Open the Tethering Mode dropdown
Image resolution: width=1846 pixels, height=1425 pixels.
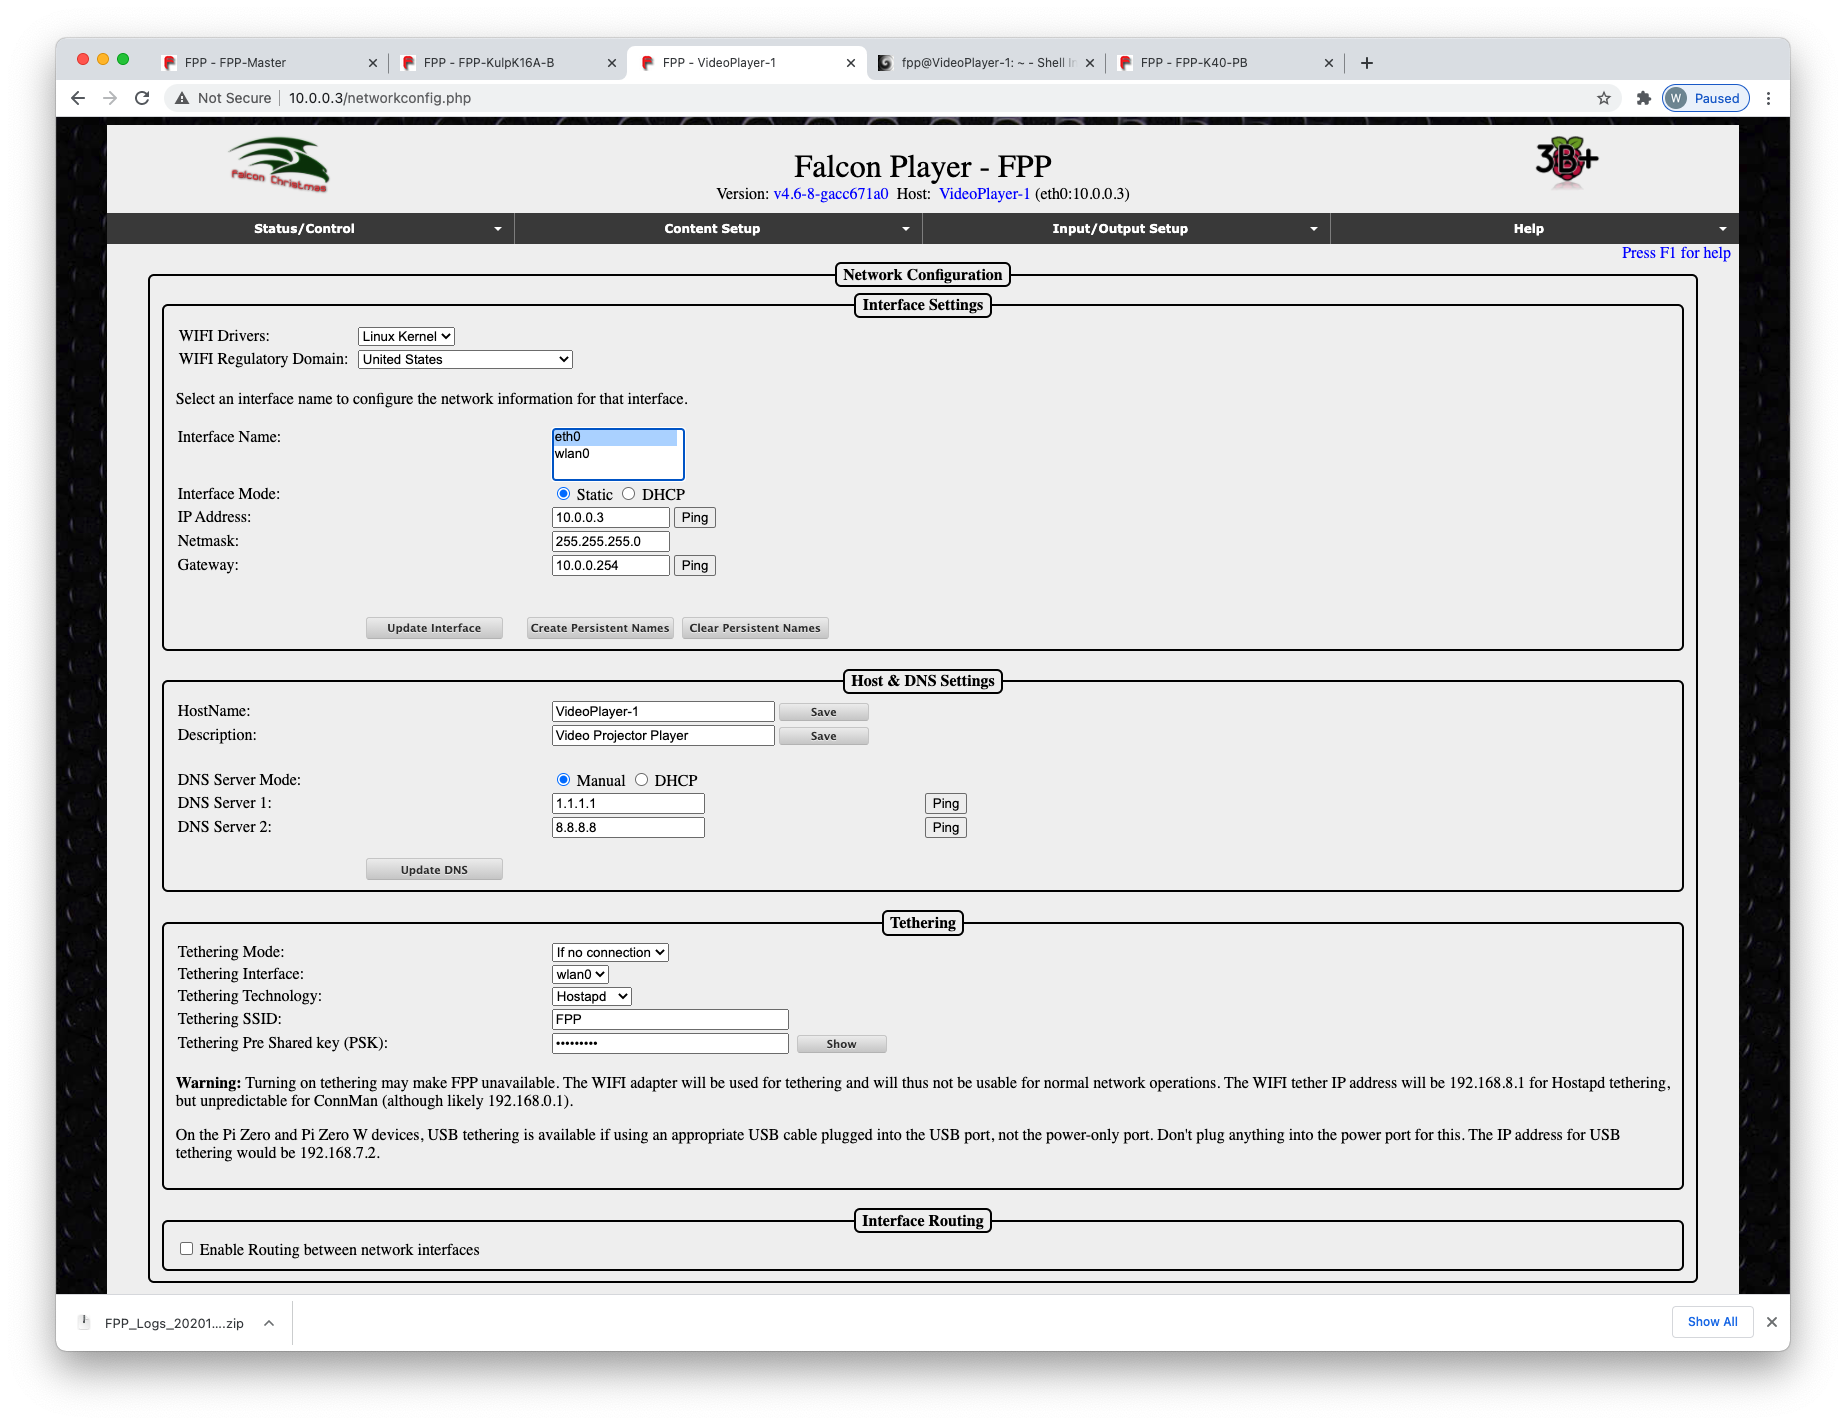pyautogui.click(x=608, y=951)
